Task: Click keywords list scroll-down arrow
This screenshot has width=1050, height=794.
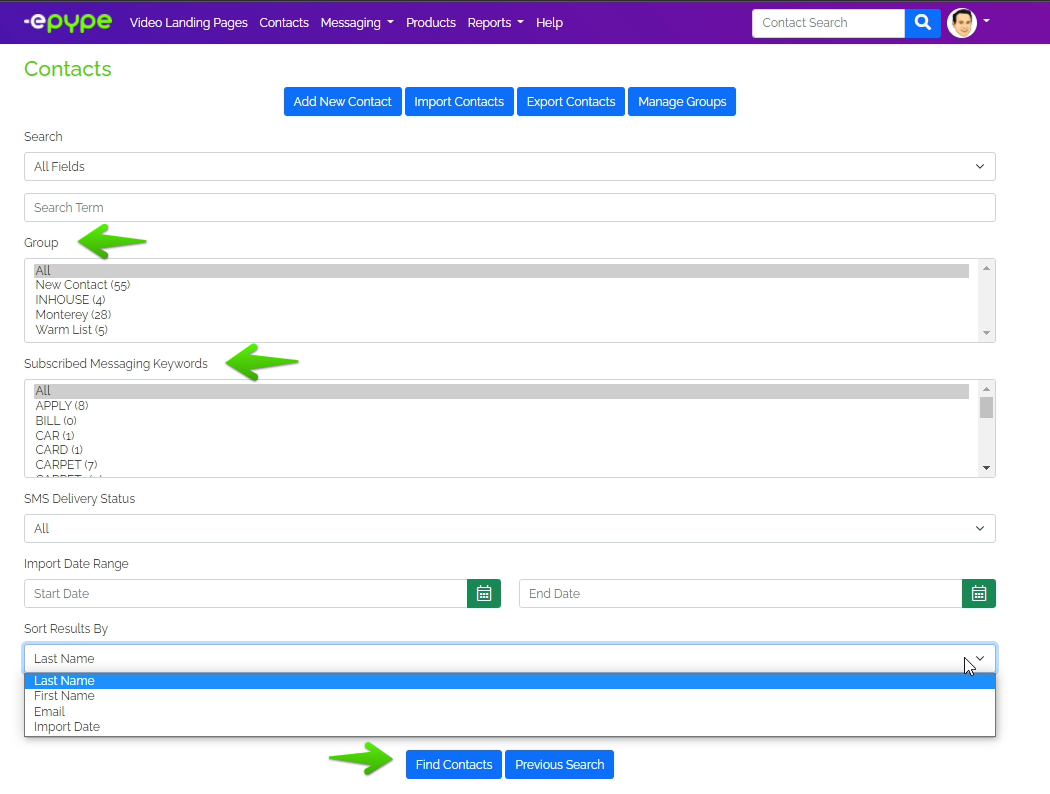Action: coord(986,468)
